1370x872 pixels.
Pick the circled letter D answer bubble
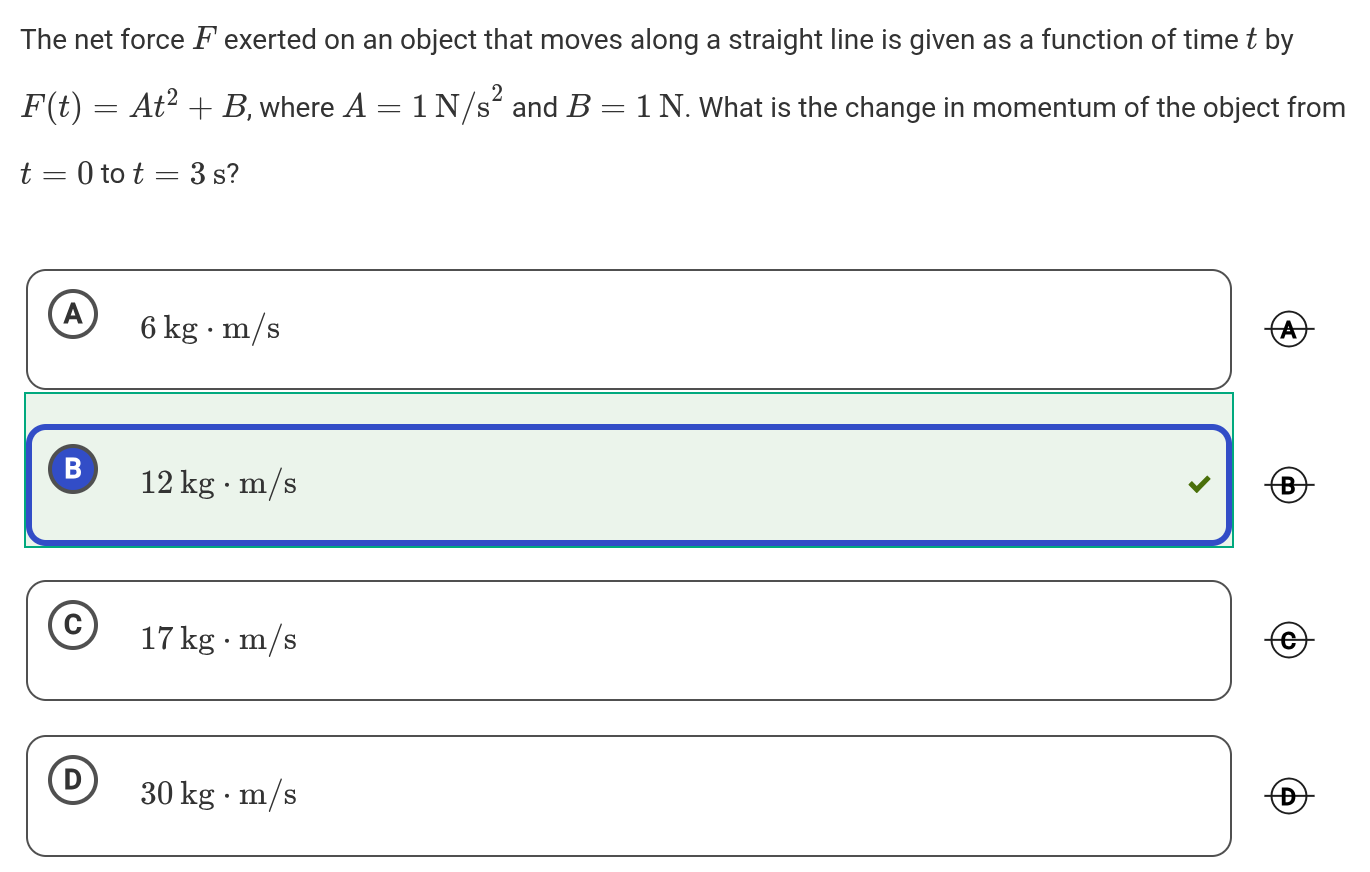(73, 780)
